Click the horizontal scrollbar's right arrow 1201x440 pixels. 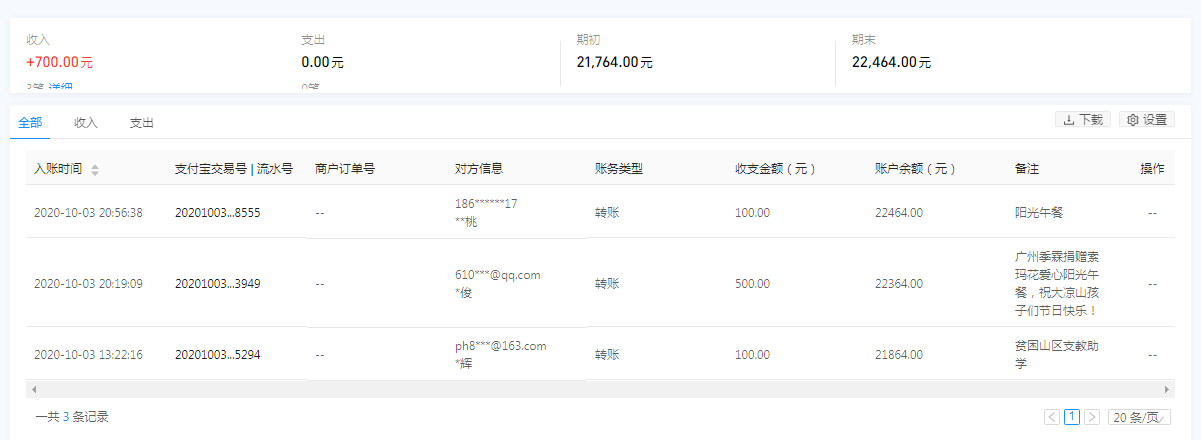click(x=1167, y=389)
